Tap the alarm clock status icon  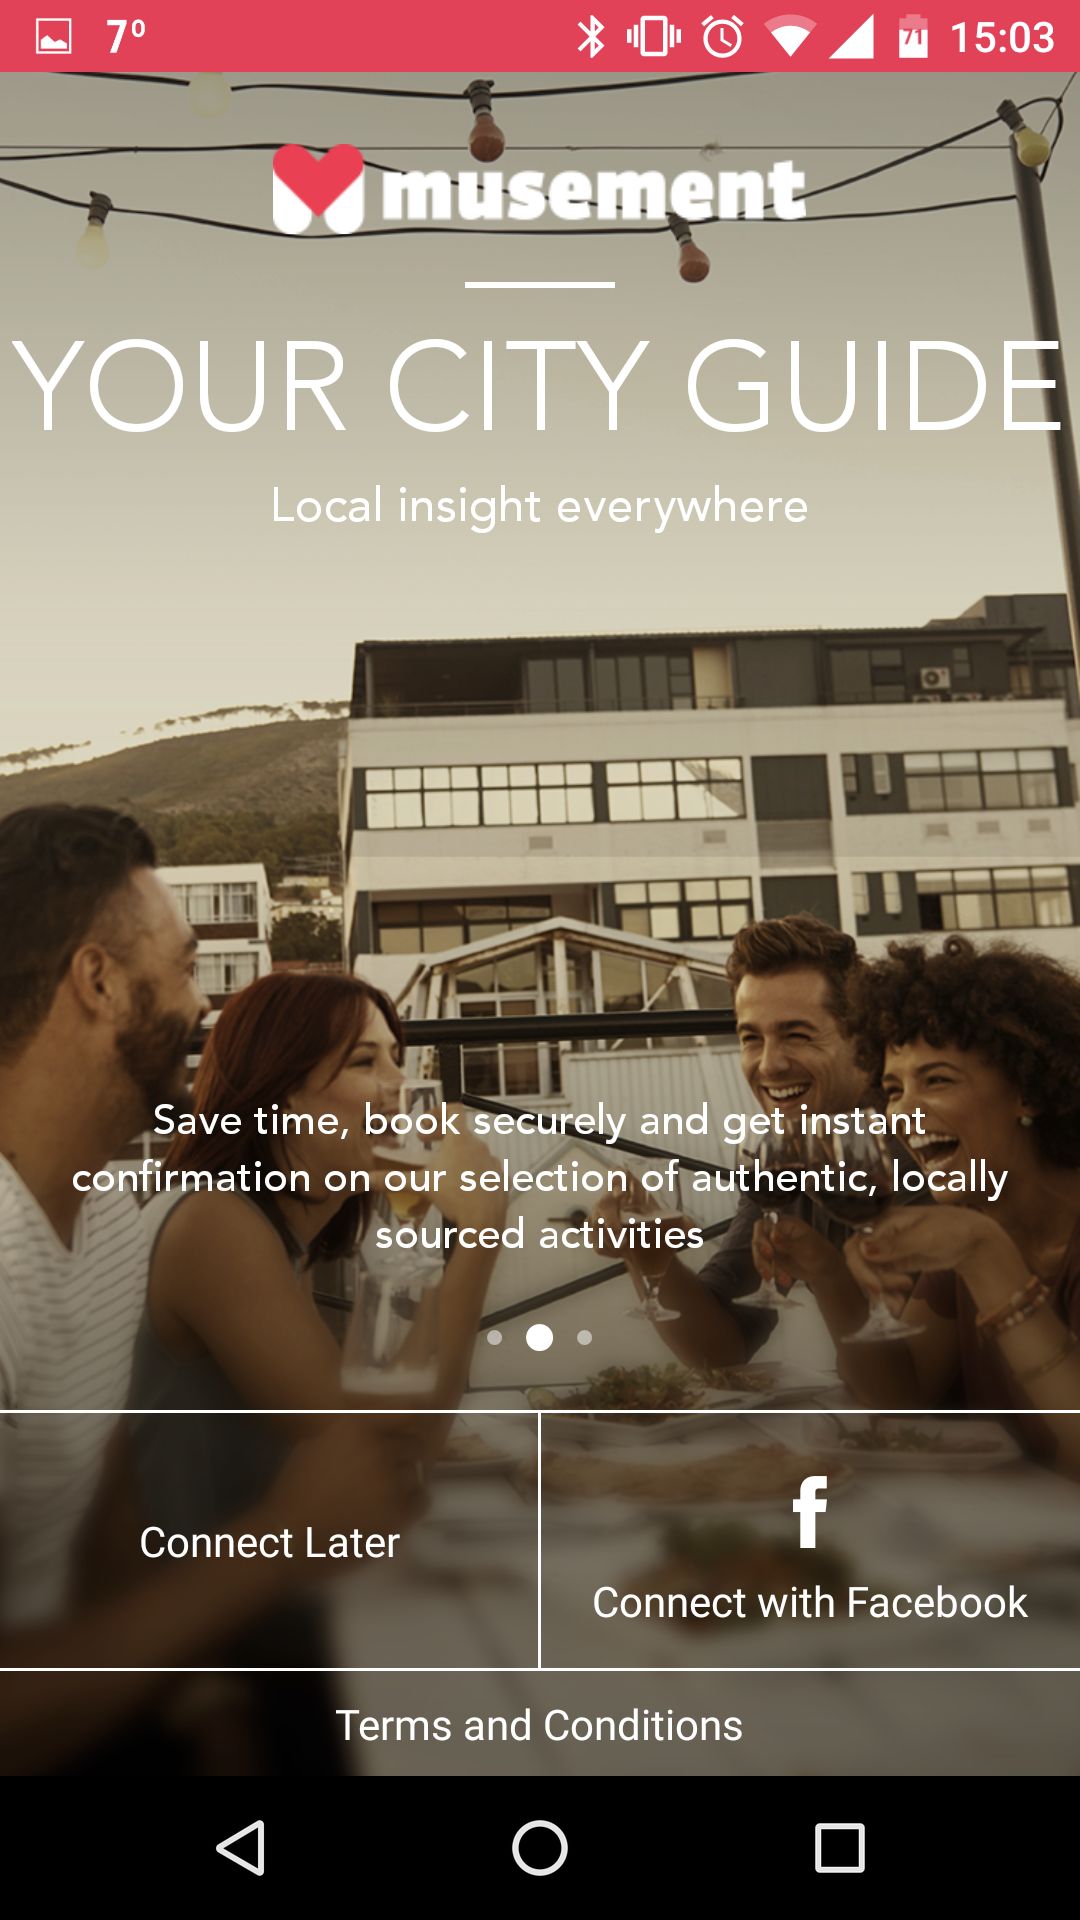[723, 37]
